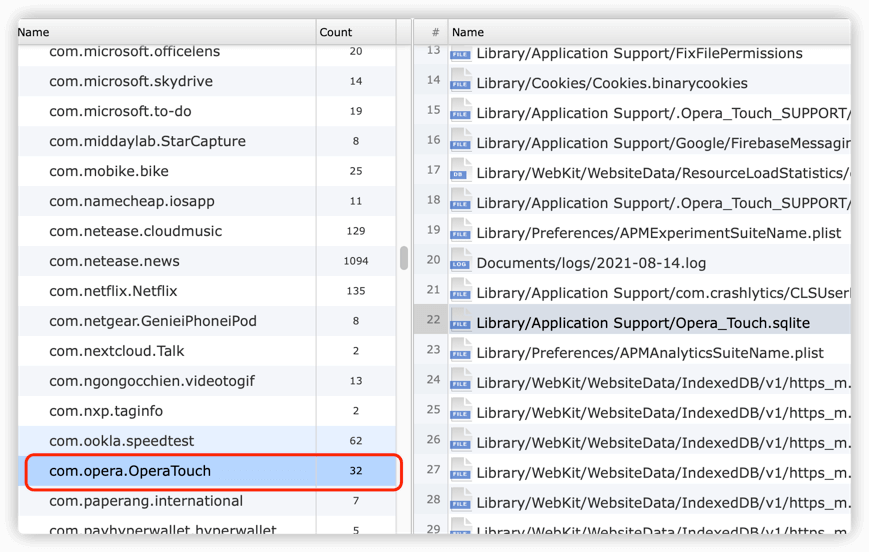The width and height of the screenshot is (869, 552).
Task: Click DB icon in row 17
Action: [x=460, y=172]
